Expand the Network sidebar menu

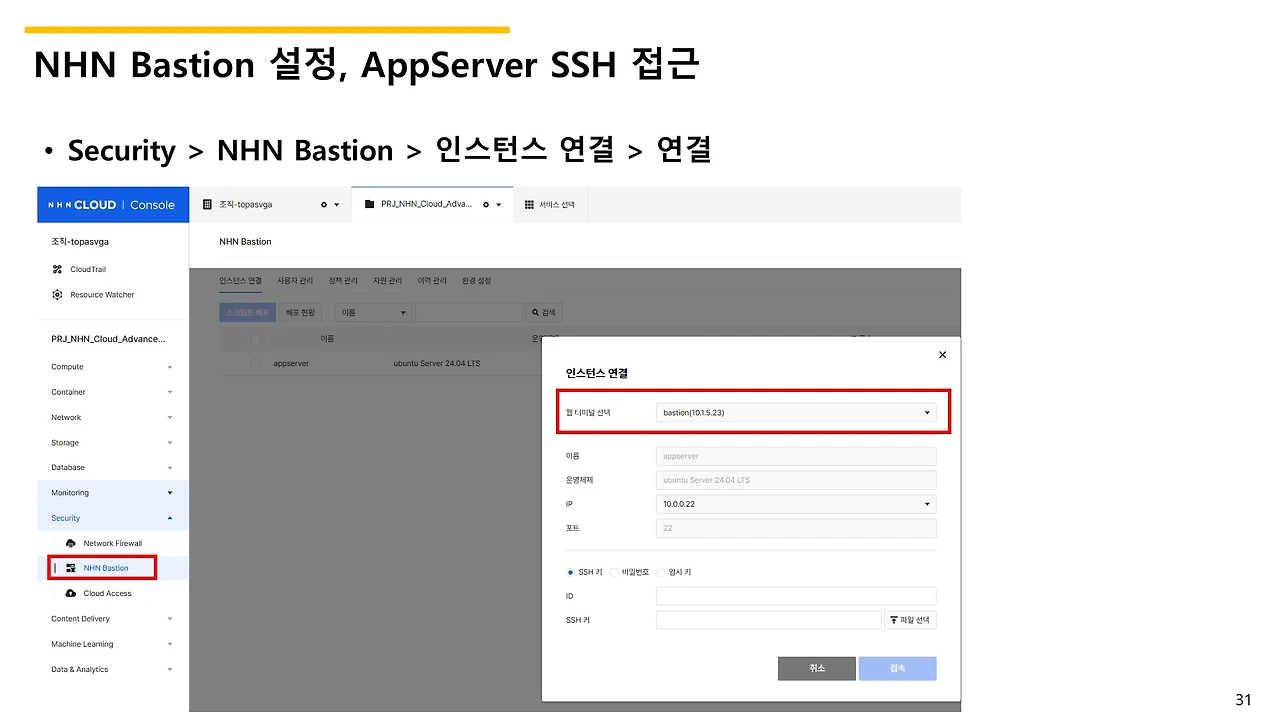(112, 417)
